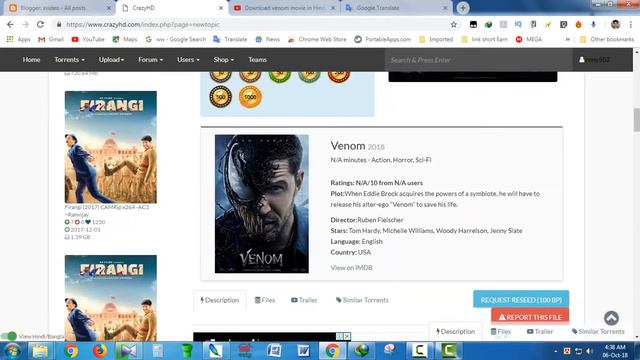Open the Trailer tab
The width and height of the screenshot is (640, 360).
tap(304, 300)
